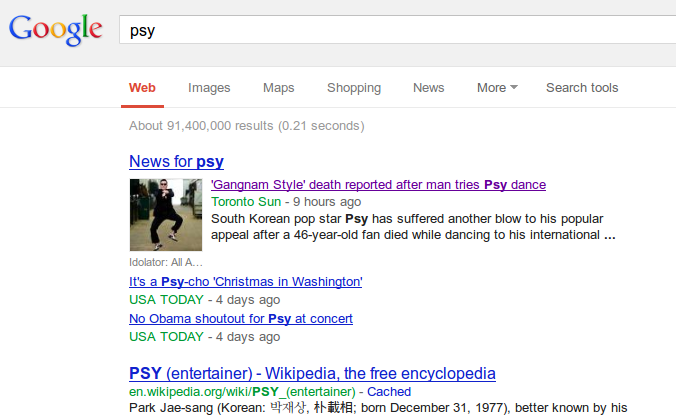Click the Psy dancing thumbnail image

click(x=166, y=215)
